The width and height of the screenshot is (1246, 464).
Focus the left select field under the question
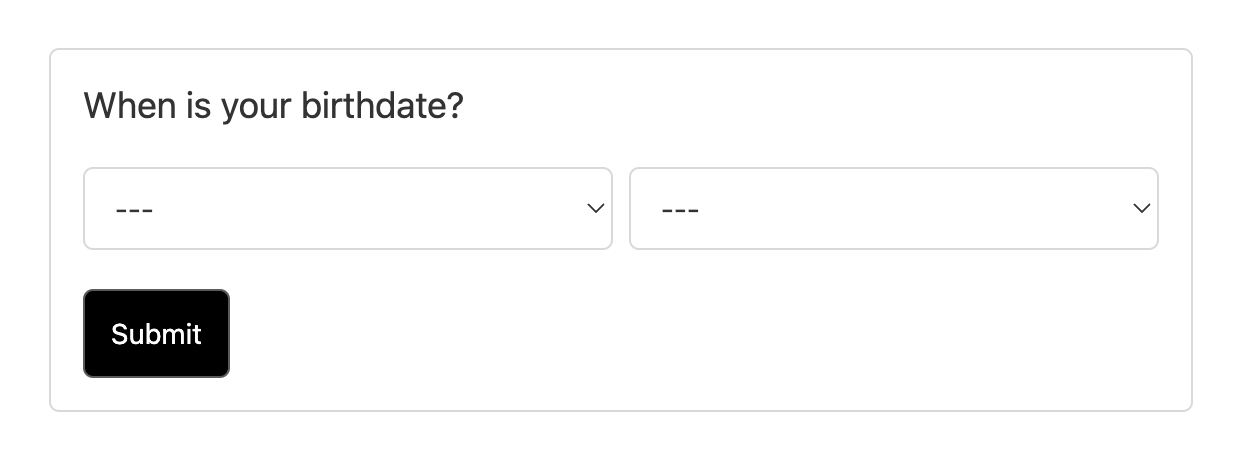point(348,208)
